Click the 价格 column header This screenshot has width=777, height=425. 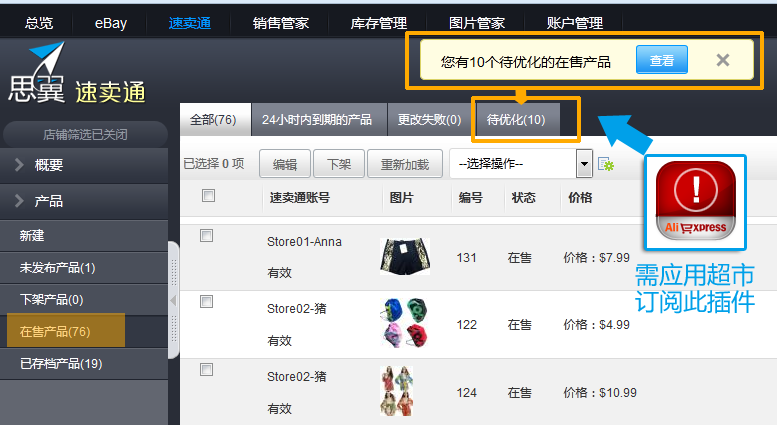click(580, 198)
